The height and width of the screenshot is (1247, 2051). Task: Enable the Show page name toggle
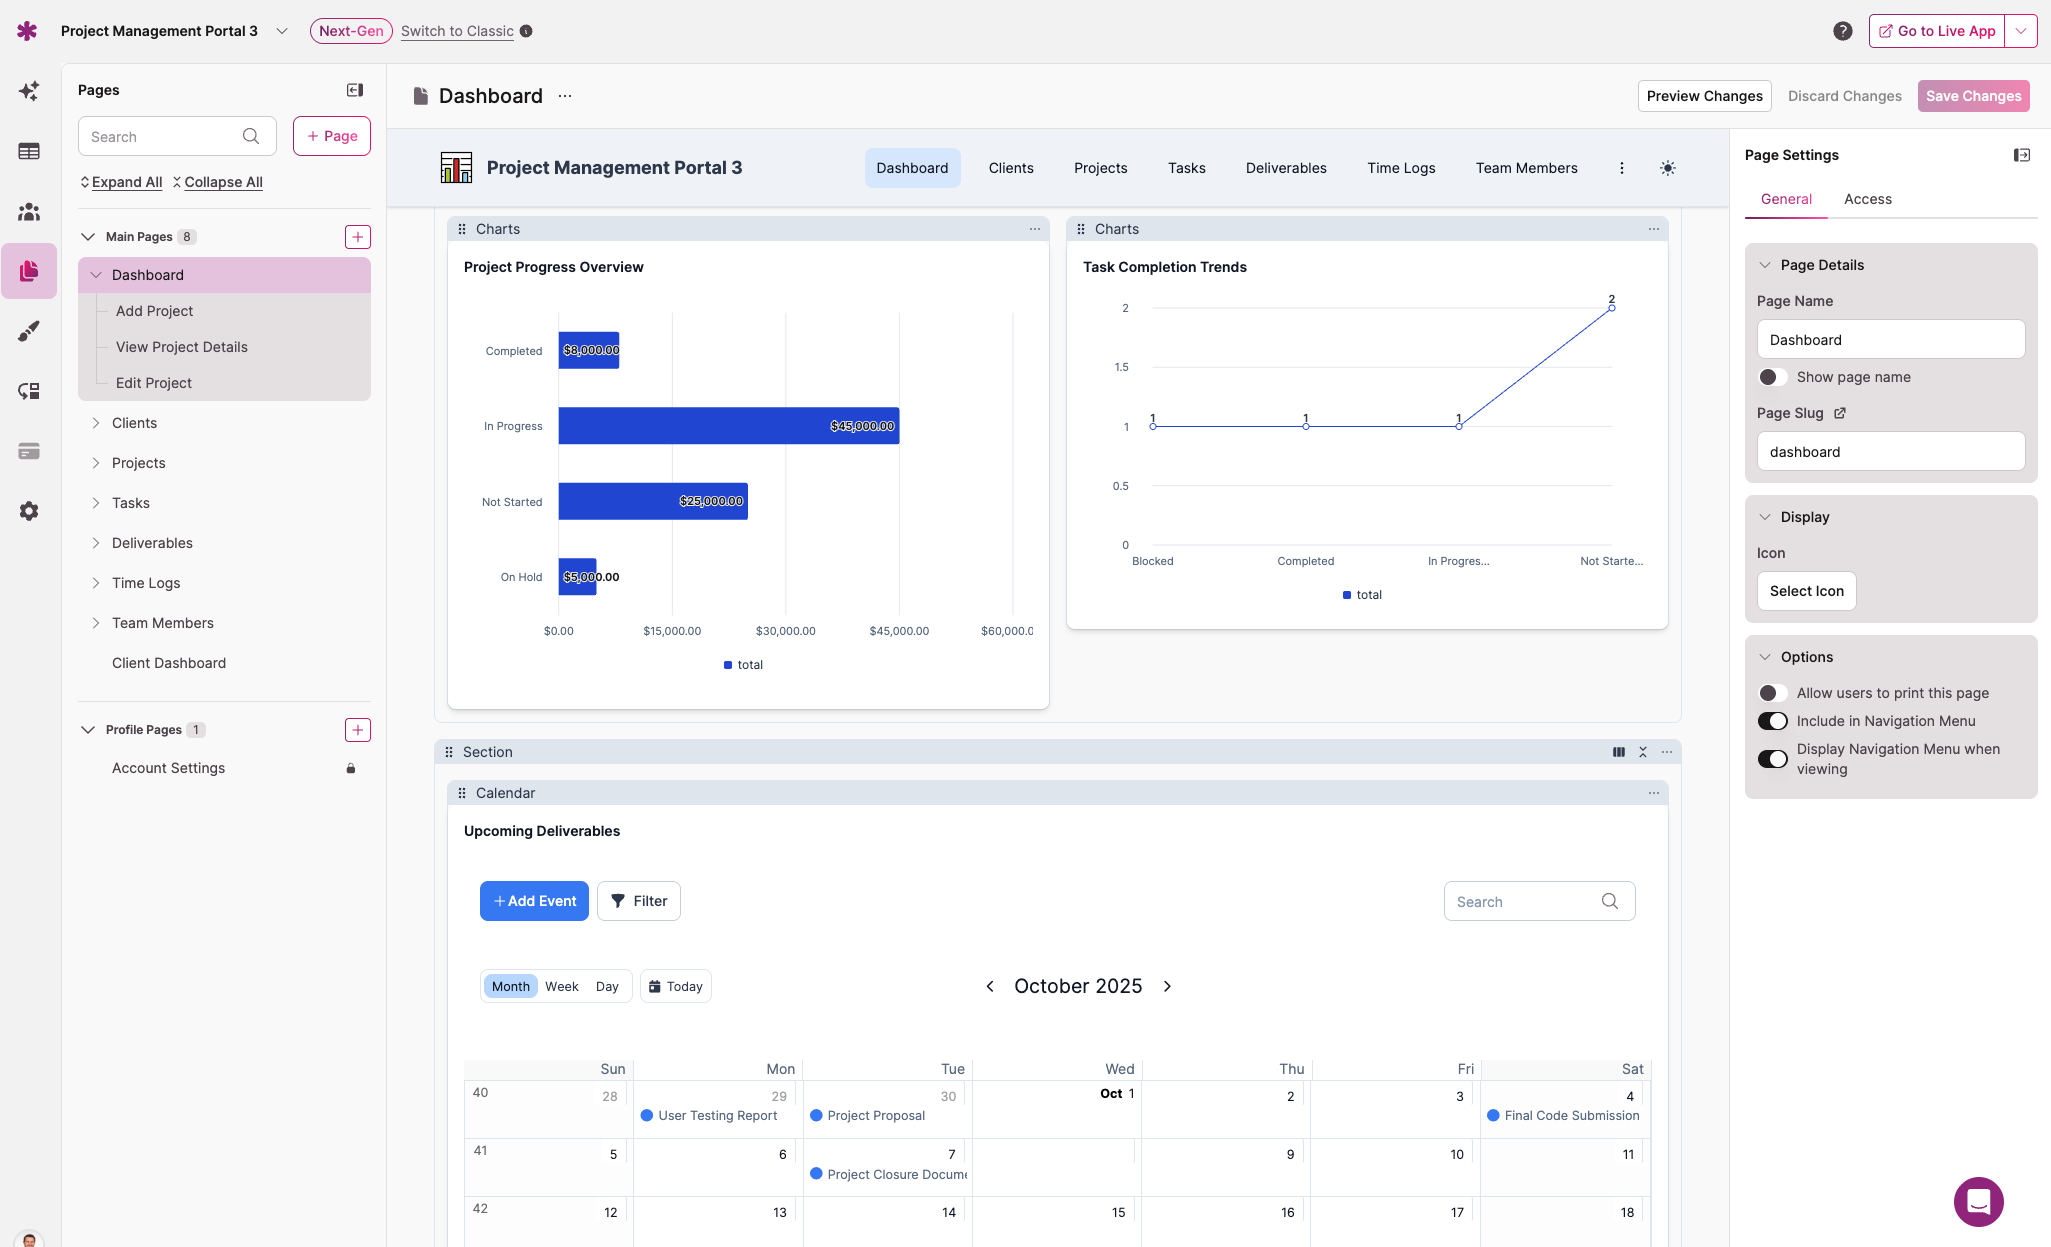1772,377
